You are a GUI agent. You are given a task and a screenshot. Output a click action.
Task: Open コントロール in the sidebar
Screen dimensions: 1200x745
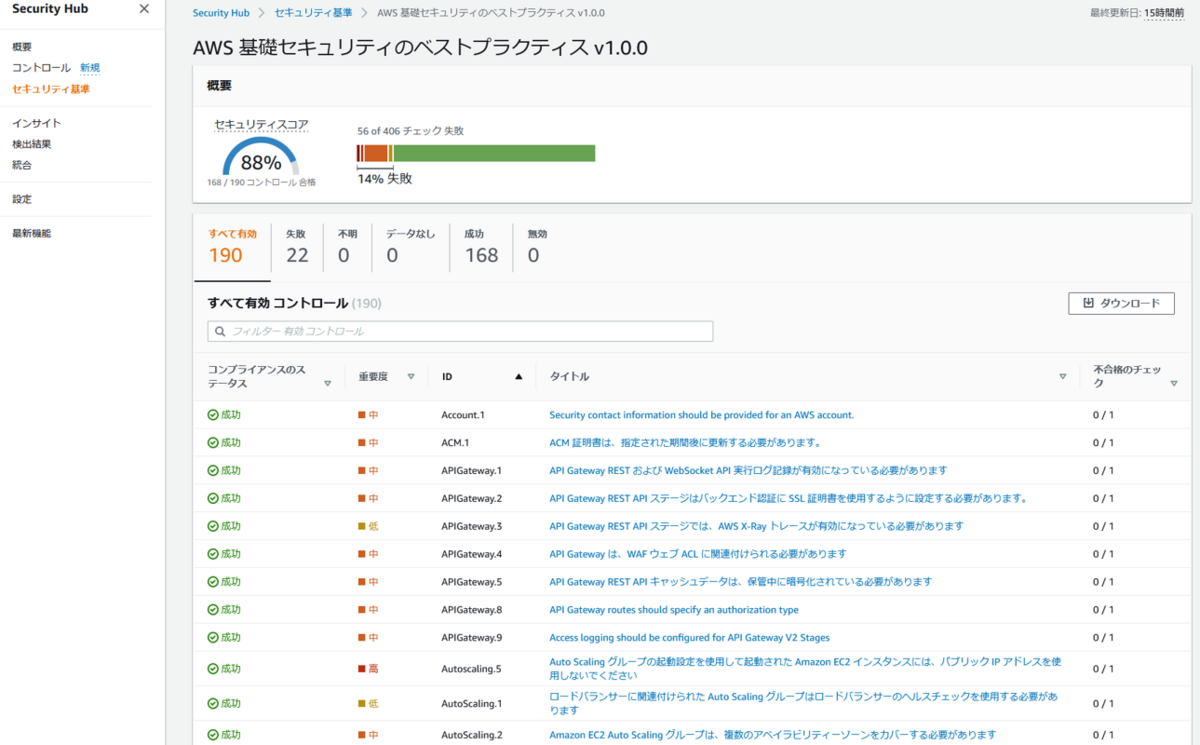(41, 68)
